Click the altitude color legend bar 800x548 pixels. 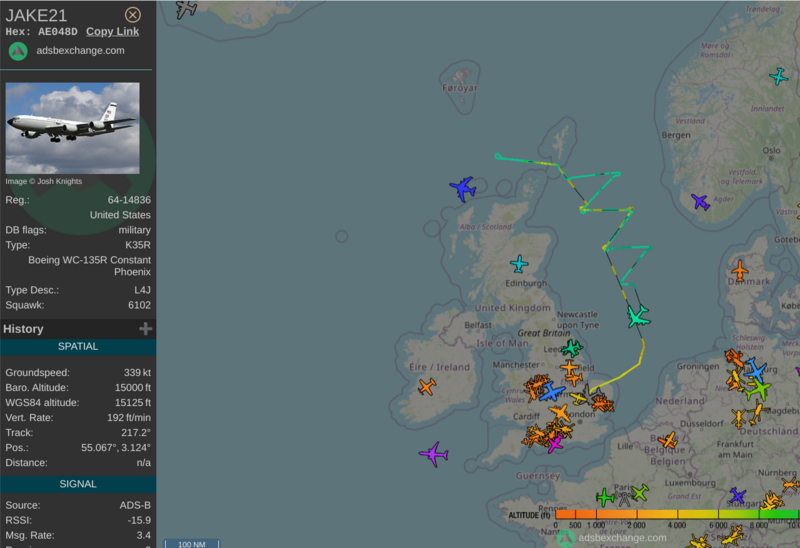coord(676,514)
